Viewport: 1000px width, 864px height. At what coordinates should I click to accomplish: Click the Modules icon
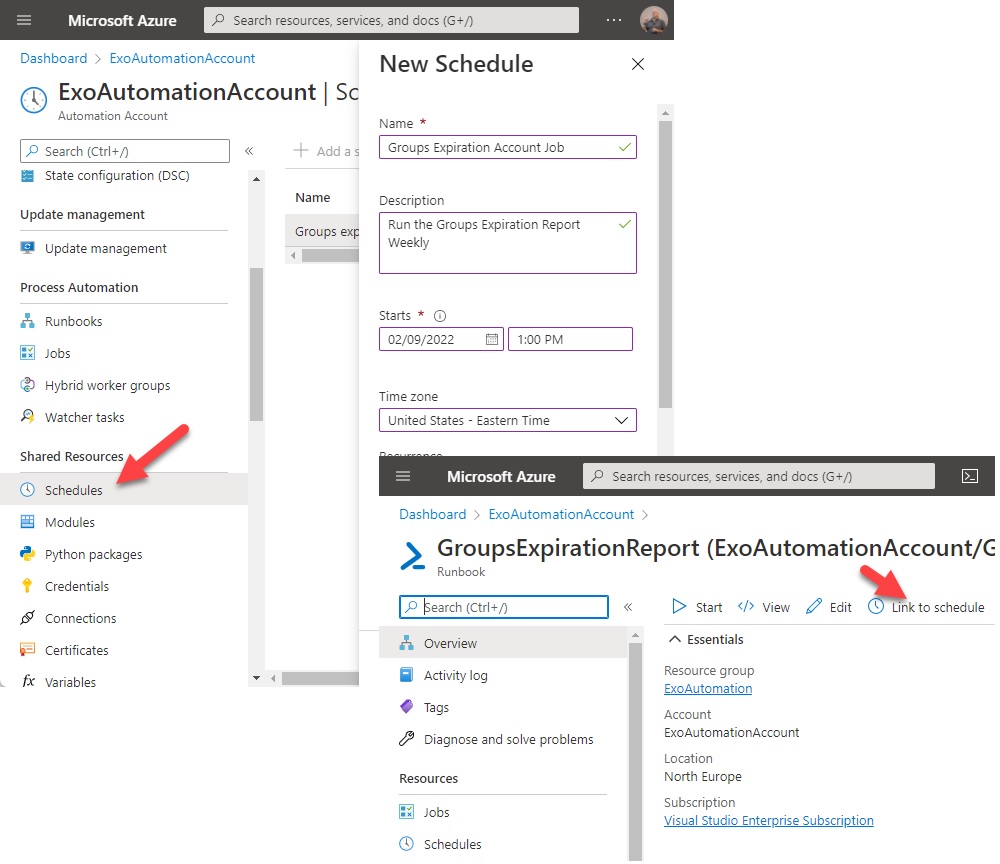27,522
